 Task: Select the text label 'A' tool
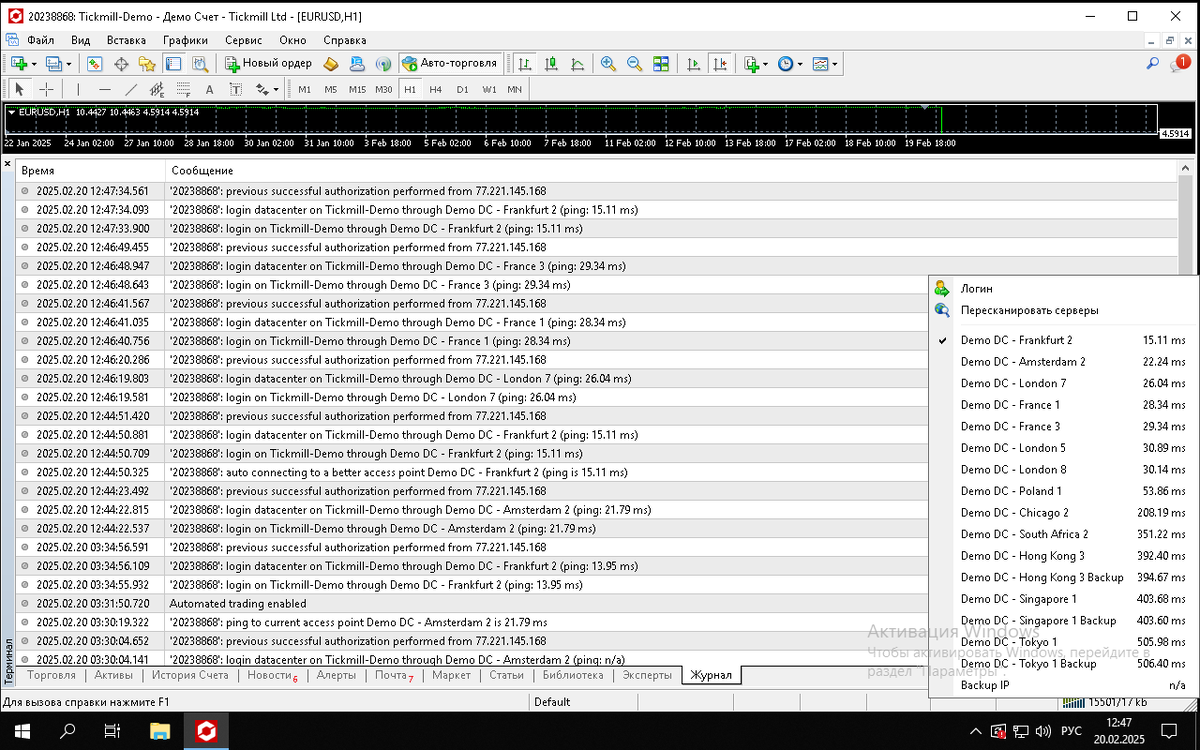[x=209, y=89]
